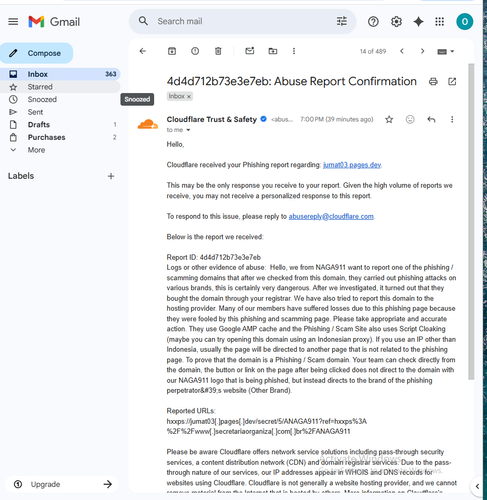Click the 7:00 PM timestamp

[x=337, y=119]
